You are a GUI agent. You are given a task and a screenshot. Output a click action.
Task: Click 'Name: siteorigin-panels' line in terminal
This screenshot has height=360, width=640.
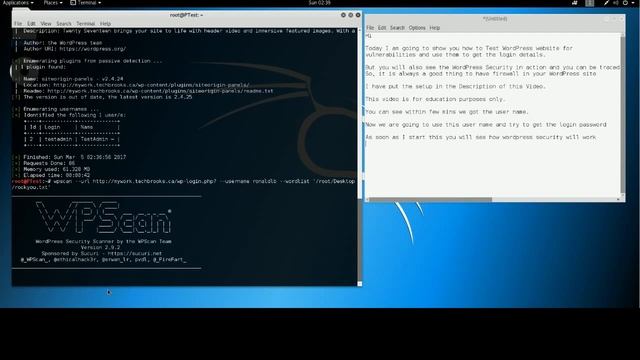73,79
